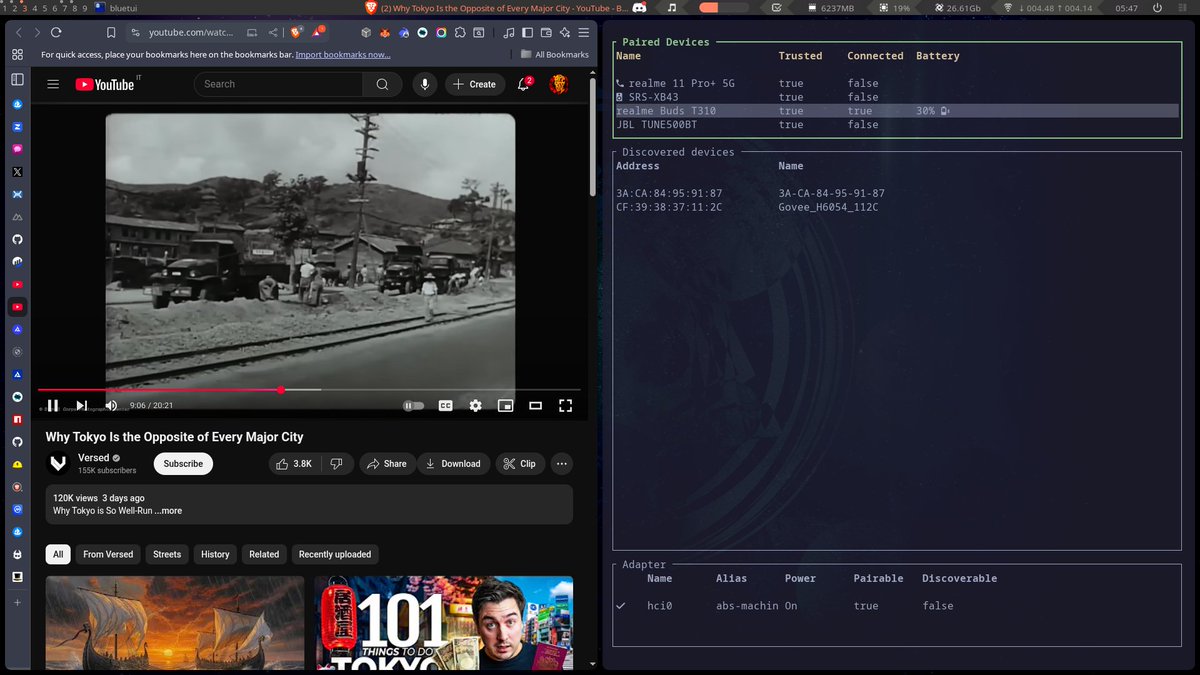Open video player settings gear
This screenshot has width=1200, height=675.
pos(476,405)
